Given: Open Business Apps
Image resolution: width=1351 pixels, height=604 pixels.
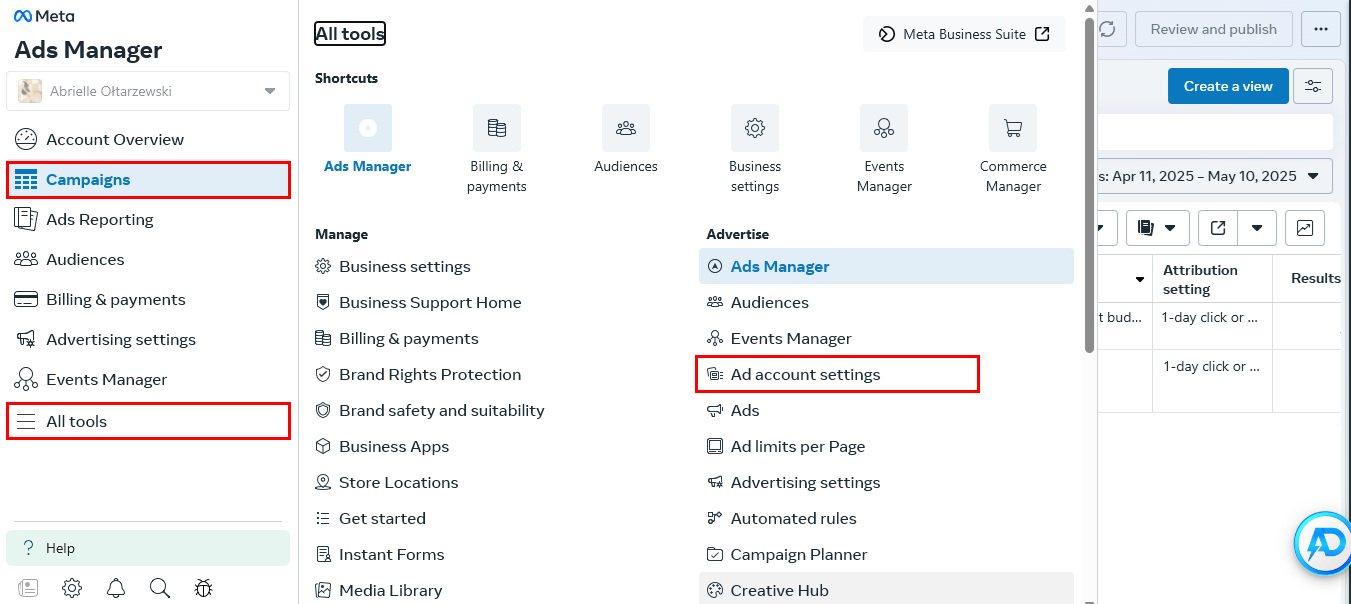Looking at the screenshot, I should click(382, 447).
